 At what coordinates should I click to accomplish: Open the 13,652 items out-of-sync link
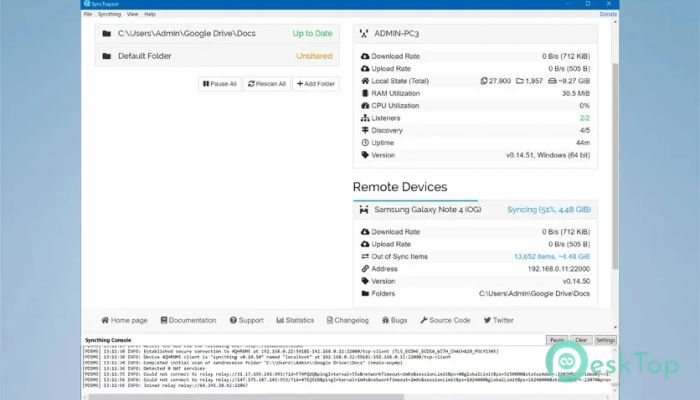click(x=552, y=257)
